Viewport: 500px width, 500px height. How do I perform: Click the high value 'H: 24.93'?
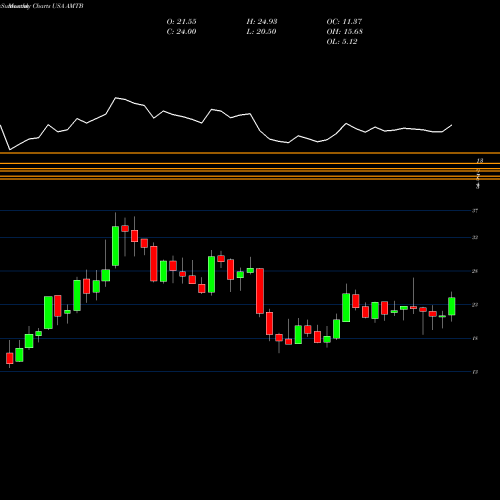click(x=262, y=22)
